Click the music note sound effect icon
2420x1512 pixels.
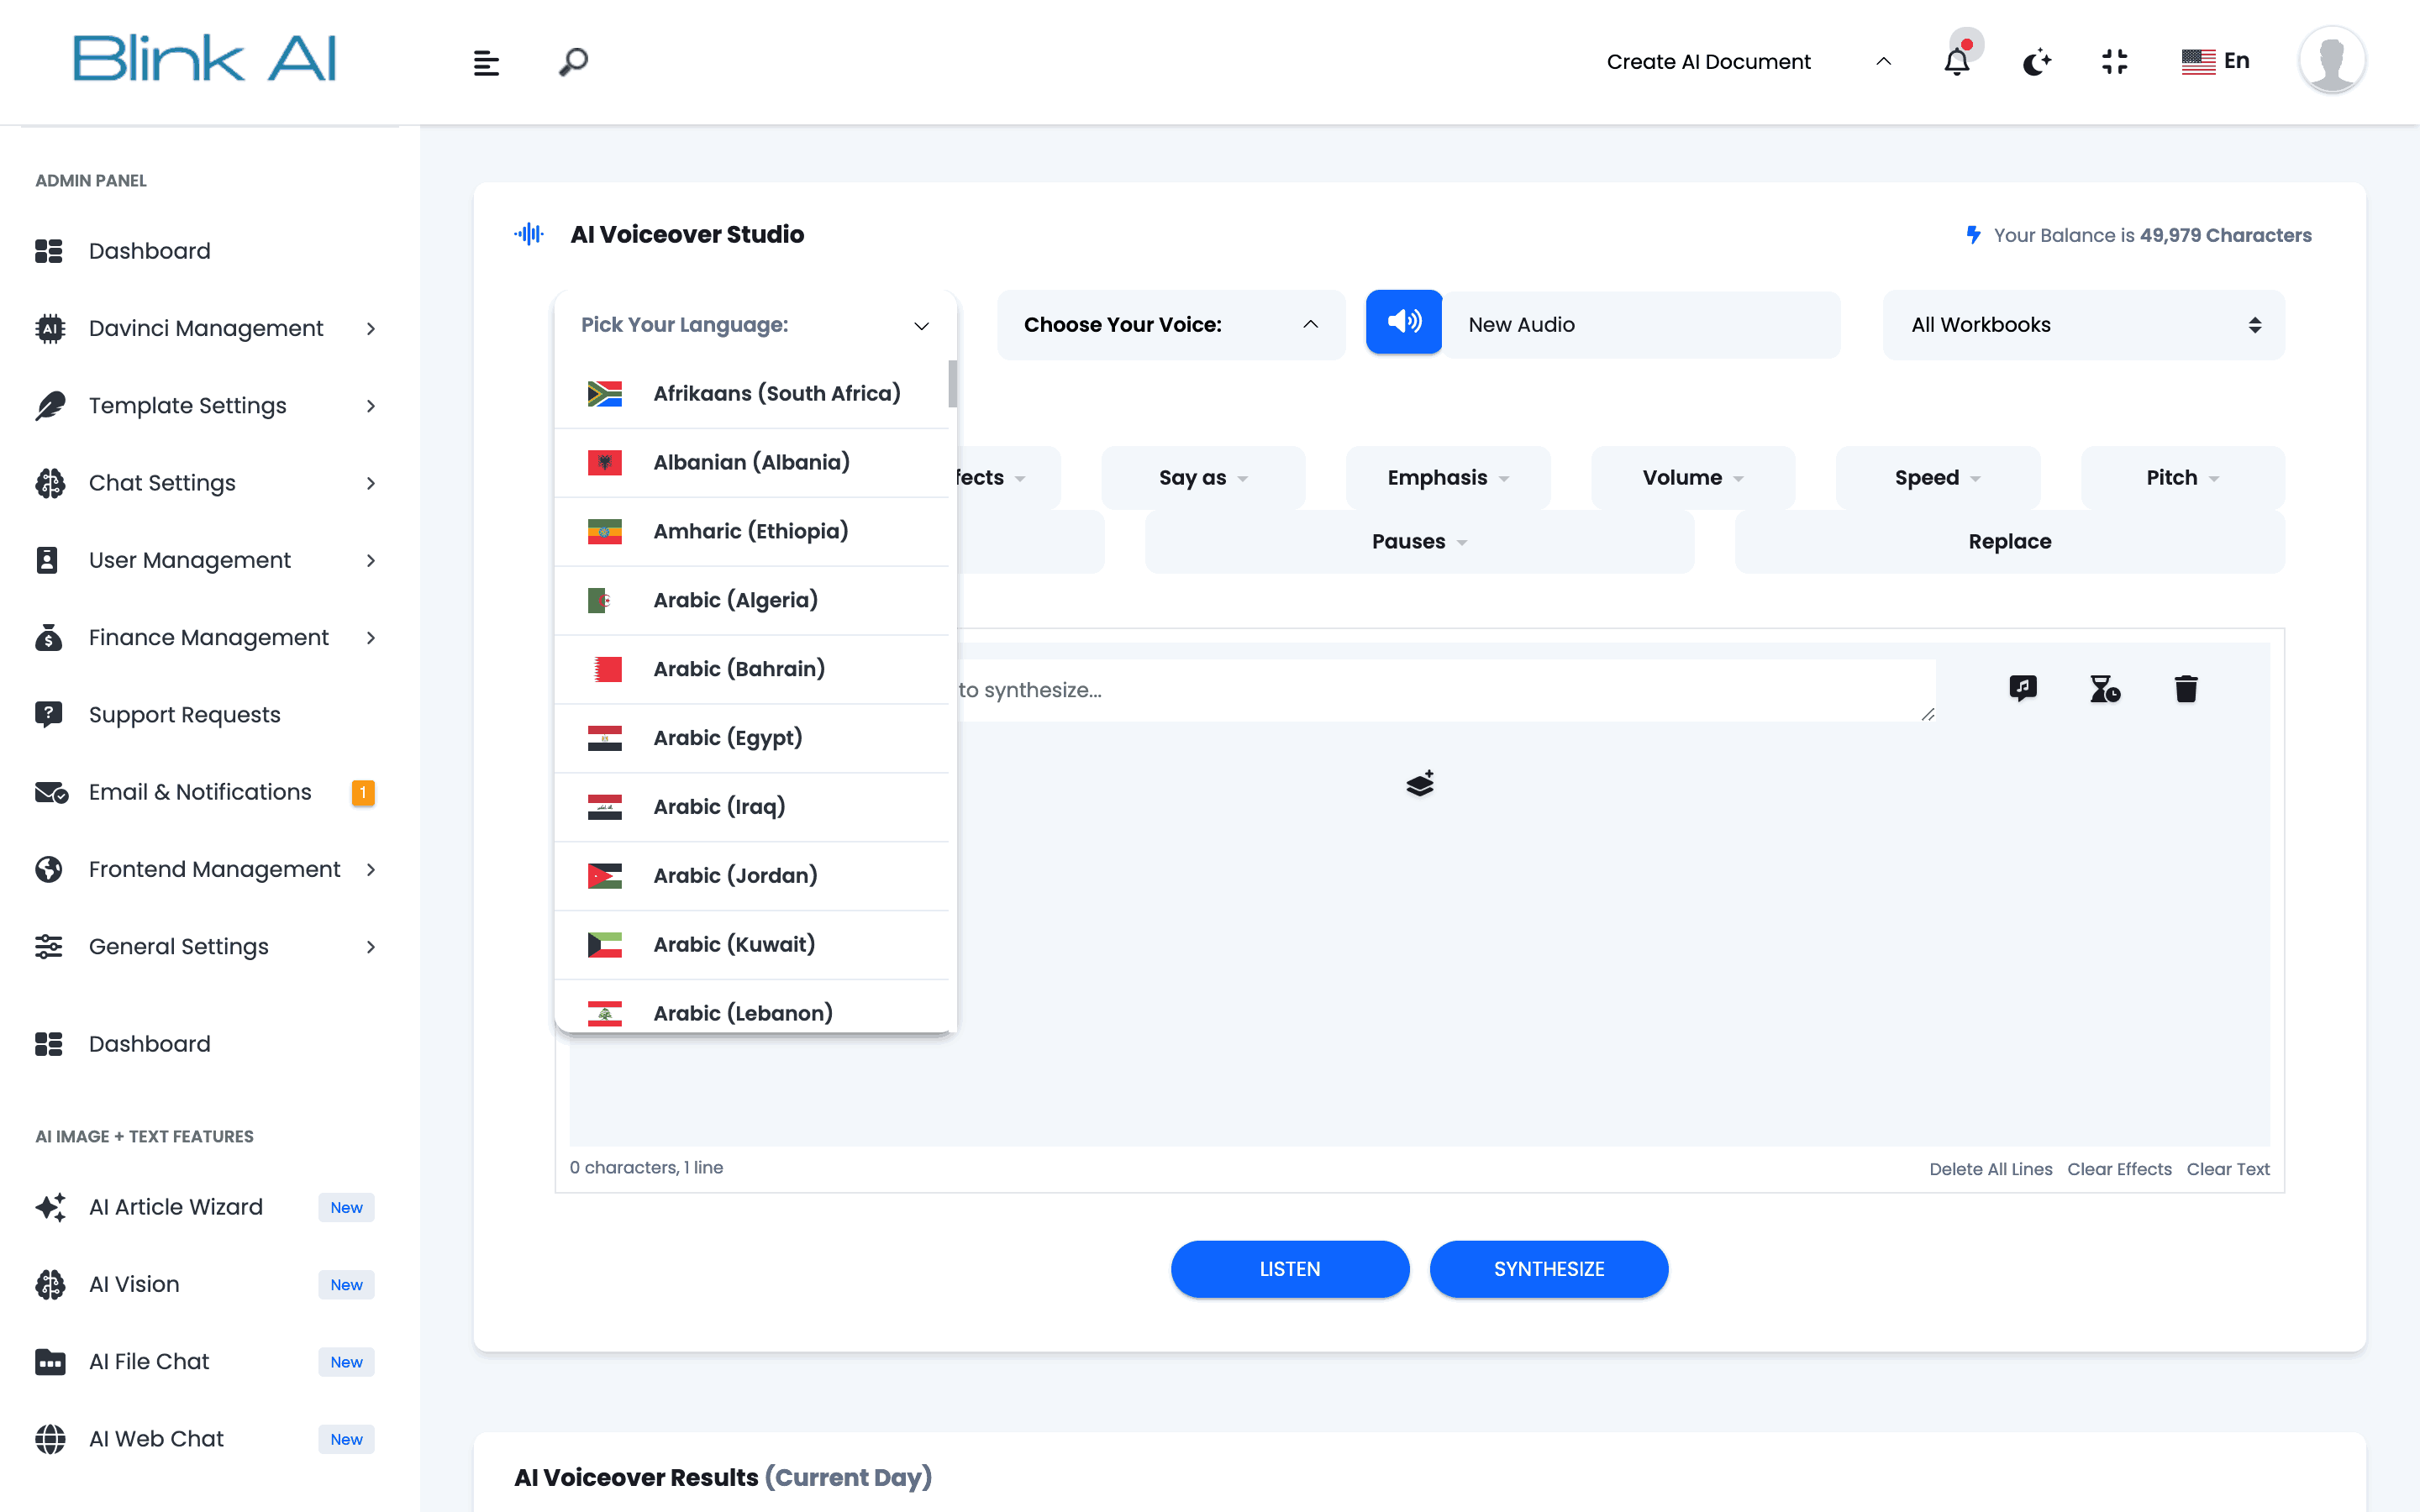click(x=2023, y=688)
